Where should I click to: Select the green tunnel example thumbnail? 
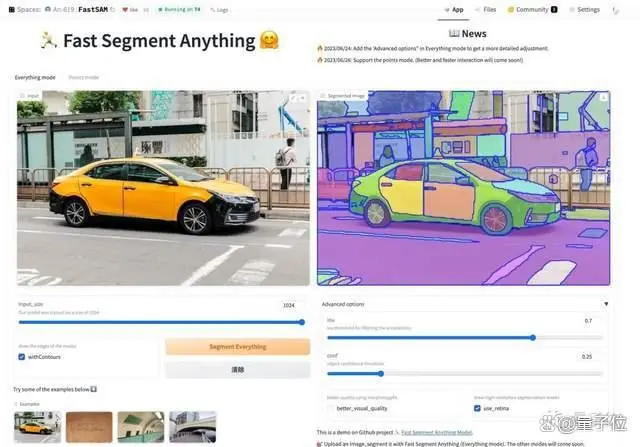[141, 427]
